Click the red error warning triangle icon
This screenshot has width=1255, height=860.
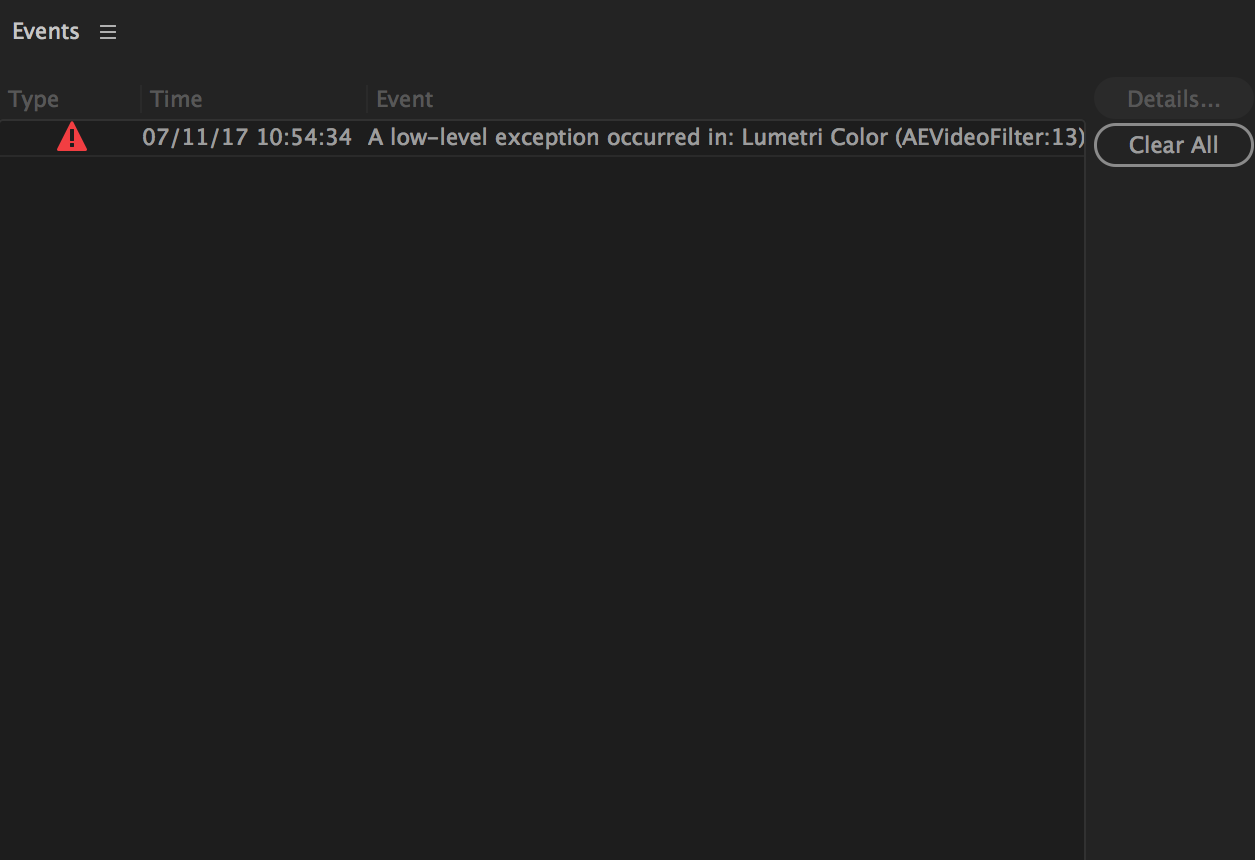point(72,137)
